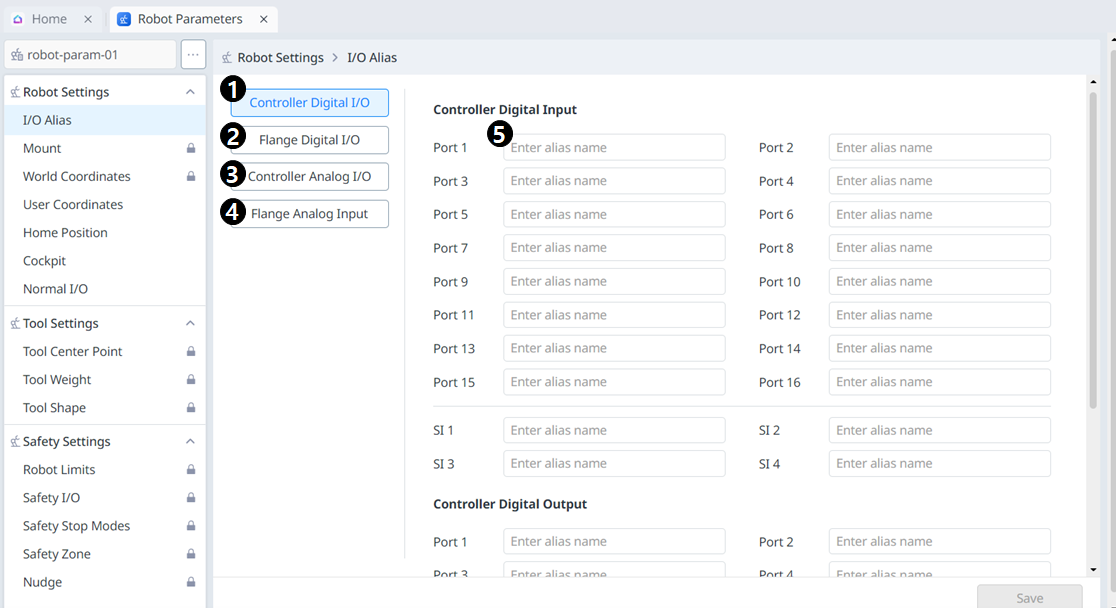Screen dimensions: 1116x608
Task: Click the lock icon next to Robot Limits
Action: [x=190, y=470]
